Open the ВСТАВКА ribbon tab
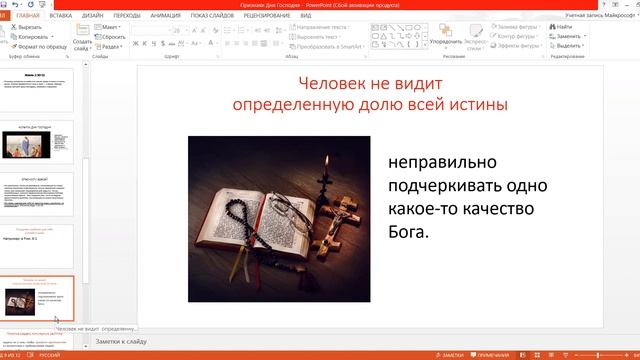The height and width of the screenshot is (360, 640). (x=61, y=16)
